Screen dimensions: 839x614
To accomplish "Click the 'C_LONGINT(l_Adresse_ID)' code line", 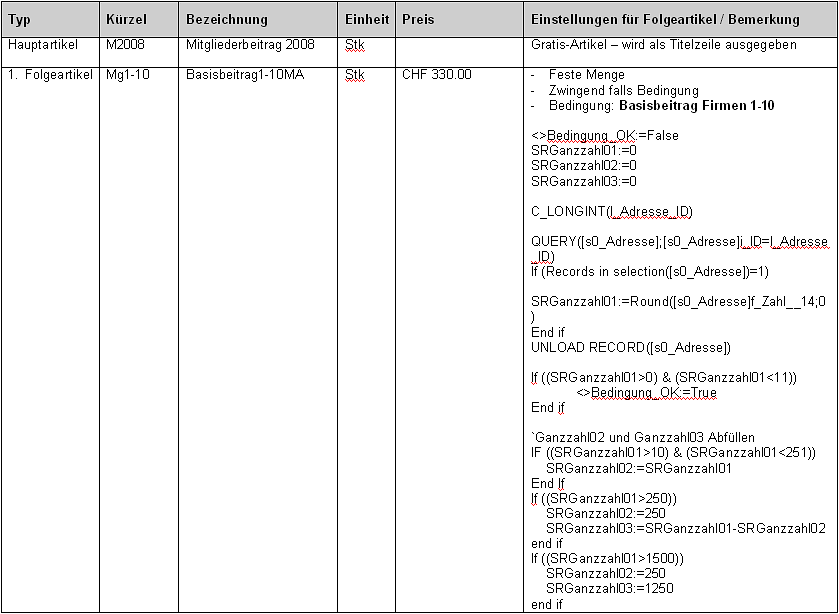I will tap(611, 211).
